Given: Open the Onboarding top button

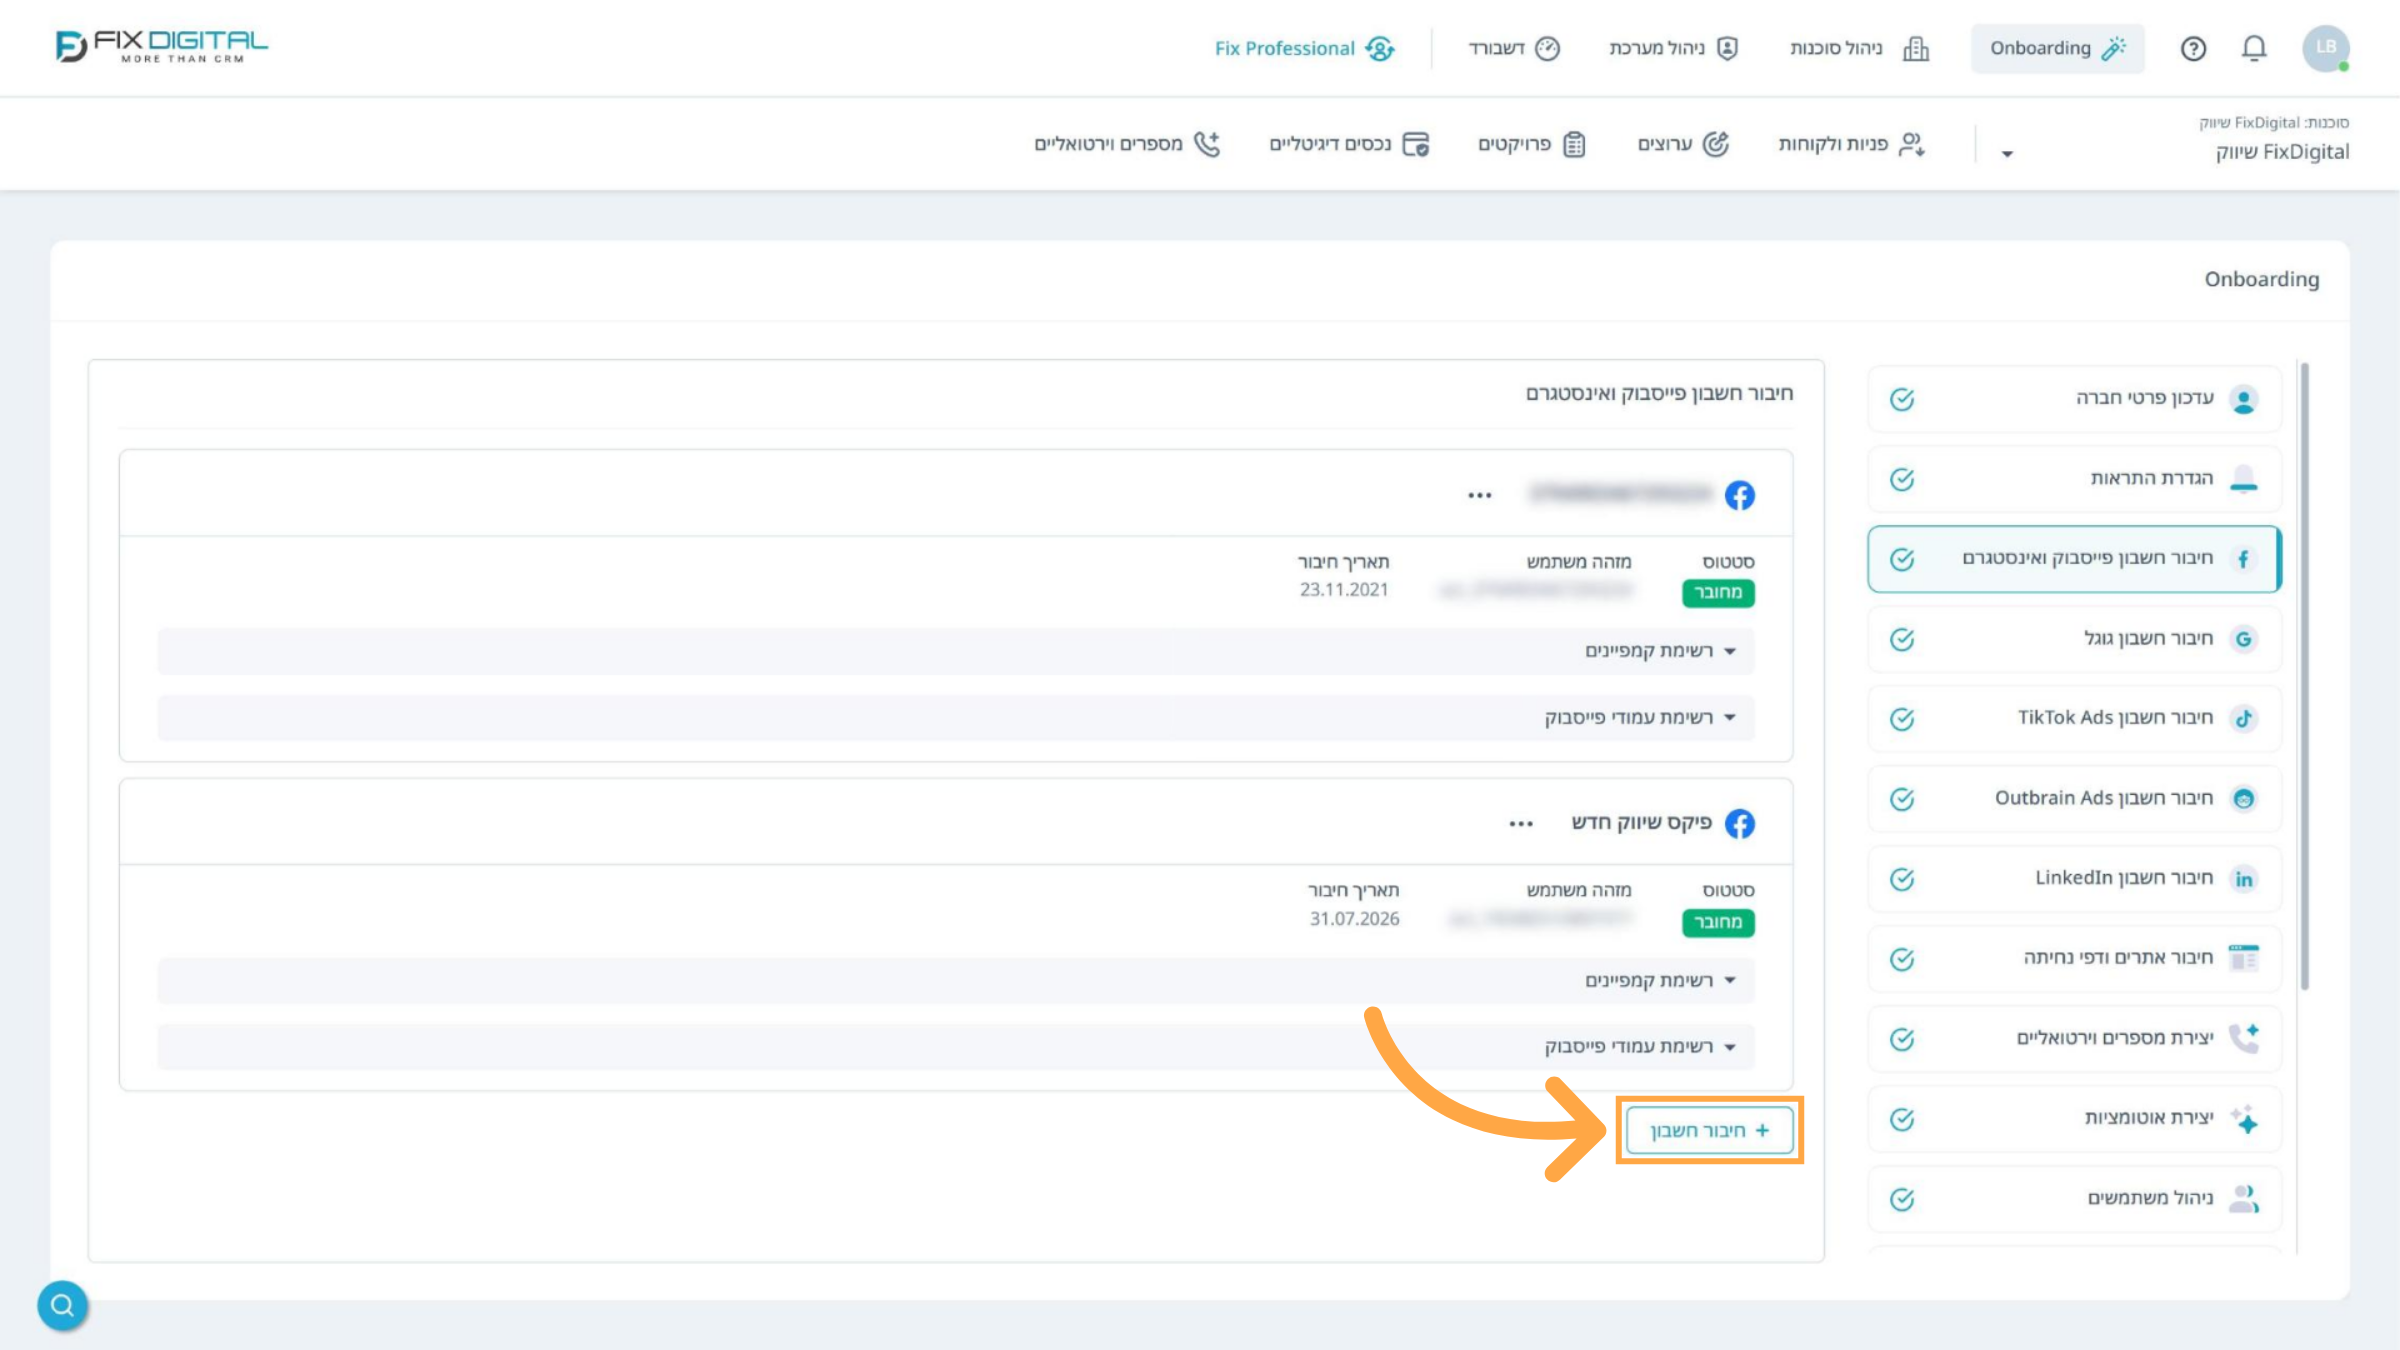Looking at the screenshot, I should pyautogui.click(x=2057, y=48).
